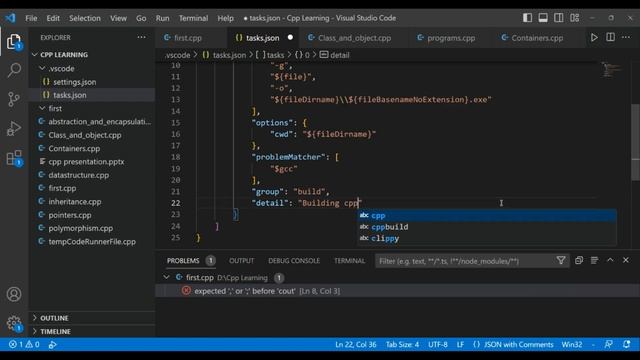640x360 pixels.
Task: Select 'cpp' autocomplete suggestion
Action: (x=487, y=215)
